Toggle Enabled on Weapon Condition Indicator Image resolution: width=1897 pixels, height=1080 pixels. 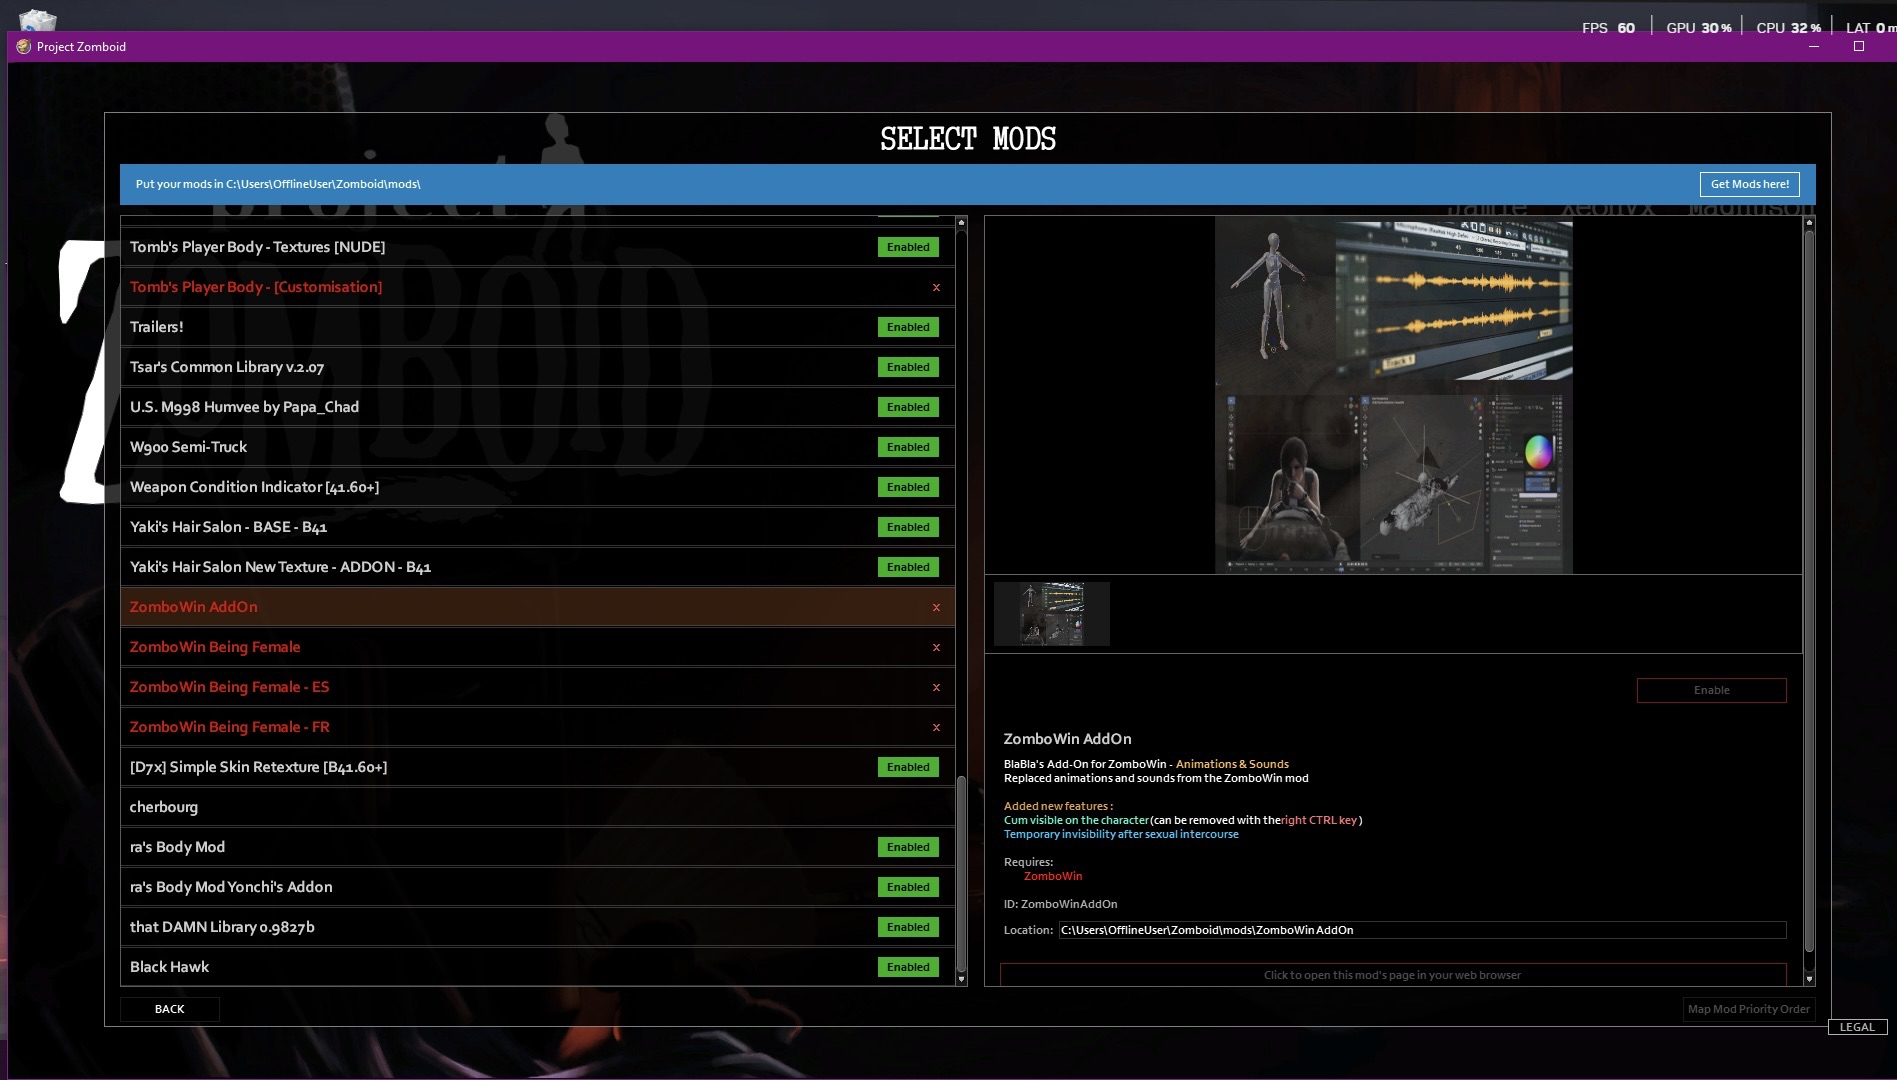908,487
